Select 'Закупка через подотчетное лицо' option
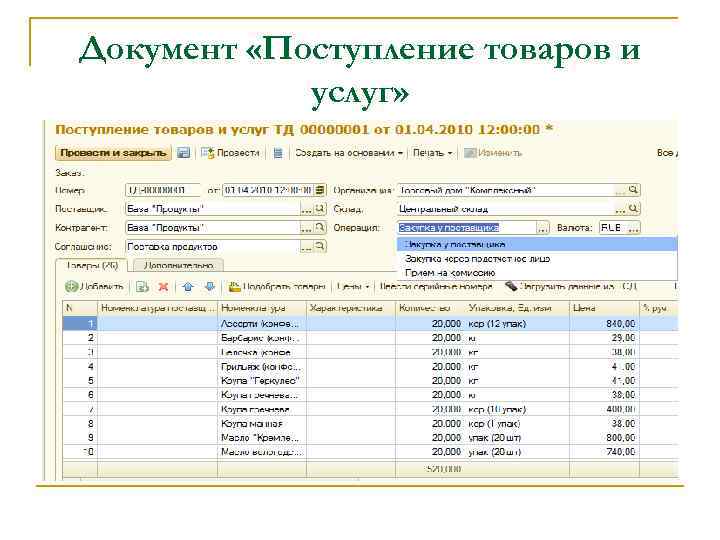Screen dimensions: 720x540 point(537,259)
